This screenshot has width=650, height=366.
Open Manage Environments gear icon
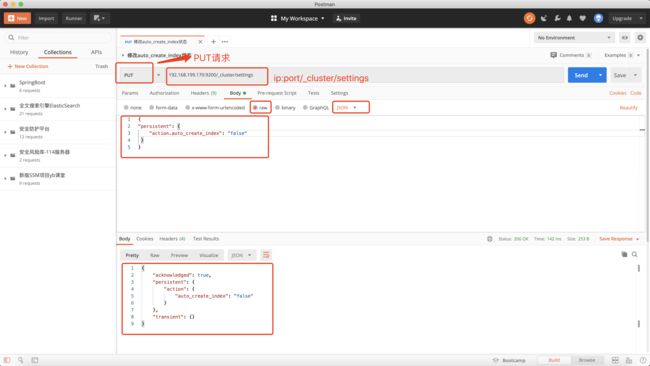click(x=640, y=38)
